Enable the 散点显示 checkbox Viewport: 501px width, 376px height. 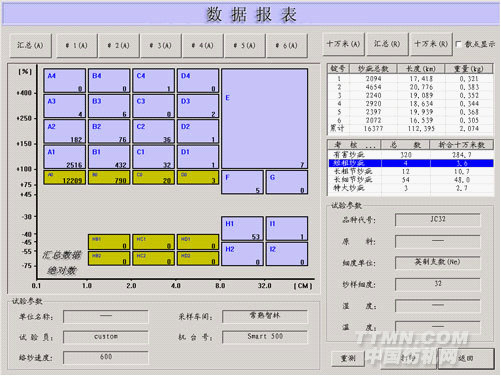click(x=459, y=44)
